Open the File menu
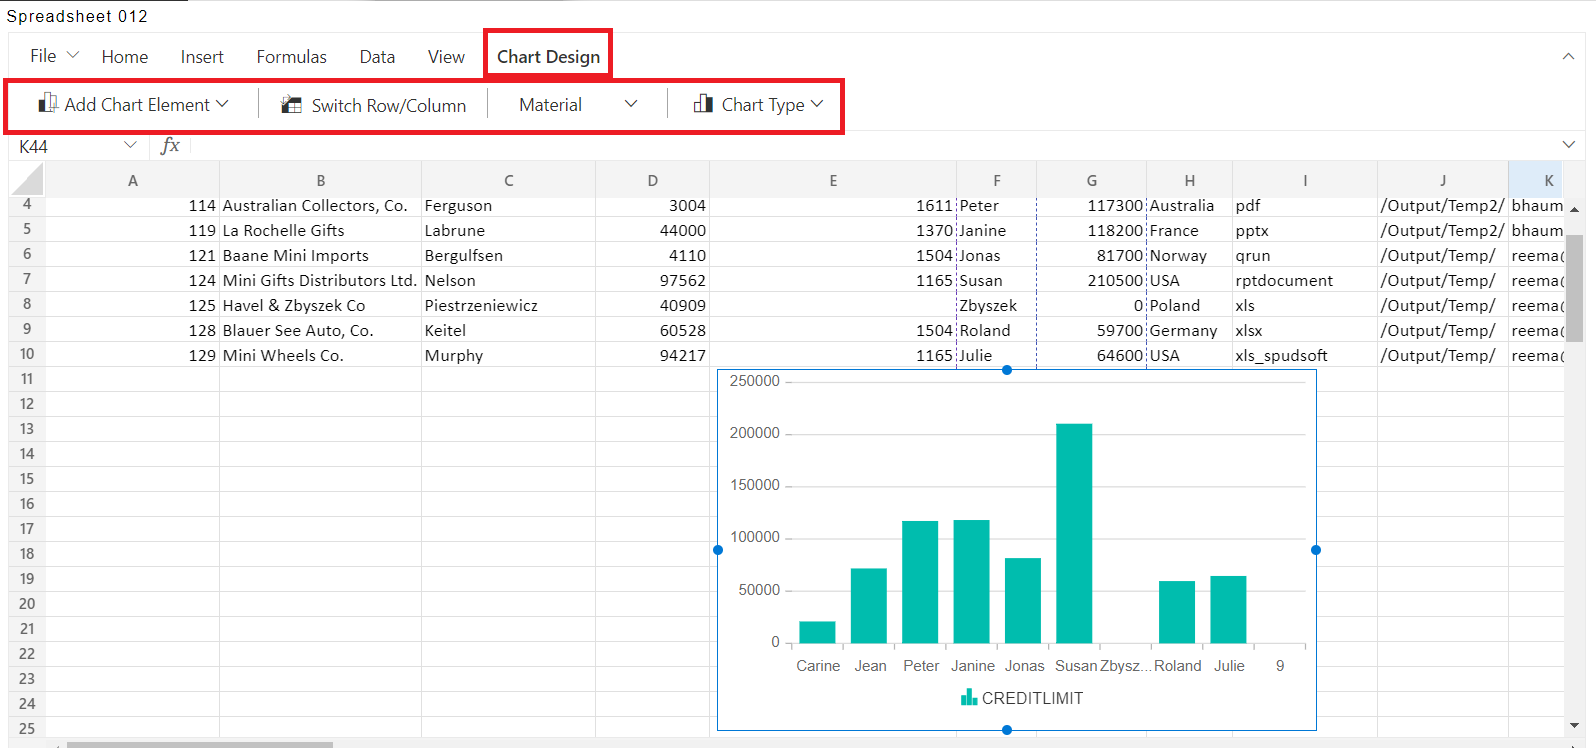The width and height of the screenshot is (1596, 748). click(43, 56)
